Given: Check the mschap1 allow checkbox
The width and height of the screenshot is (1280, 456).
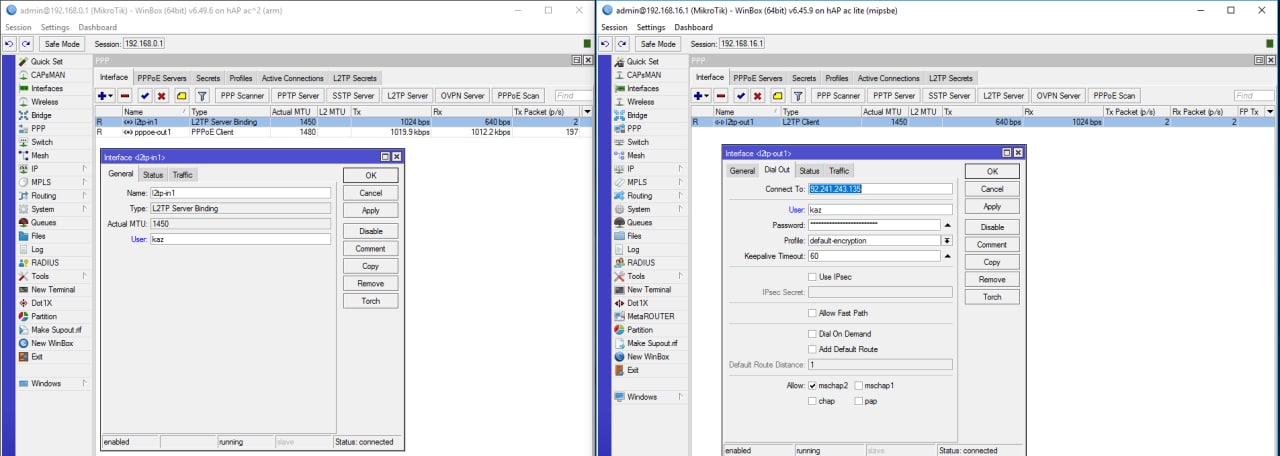Looking at the screenshot, I should 859,385.
